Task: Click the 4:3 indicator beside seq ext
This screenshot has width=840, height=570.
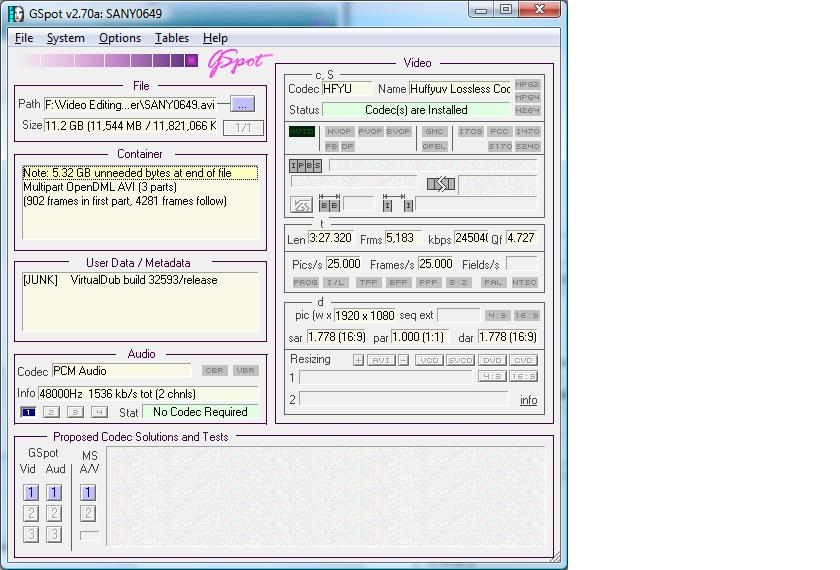Action: [x=497, y=316]
